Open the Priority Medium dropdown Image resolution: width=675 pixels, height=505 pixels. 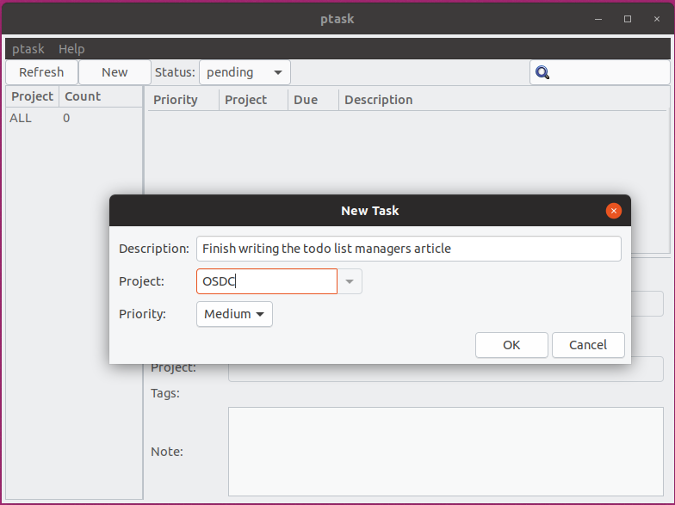(234, 314)
